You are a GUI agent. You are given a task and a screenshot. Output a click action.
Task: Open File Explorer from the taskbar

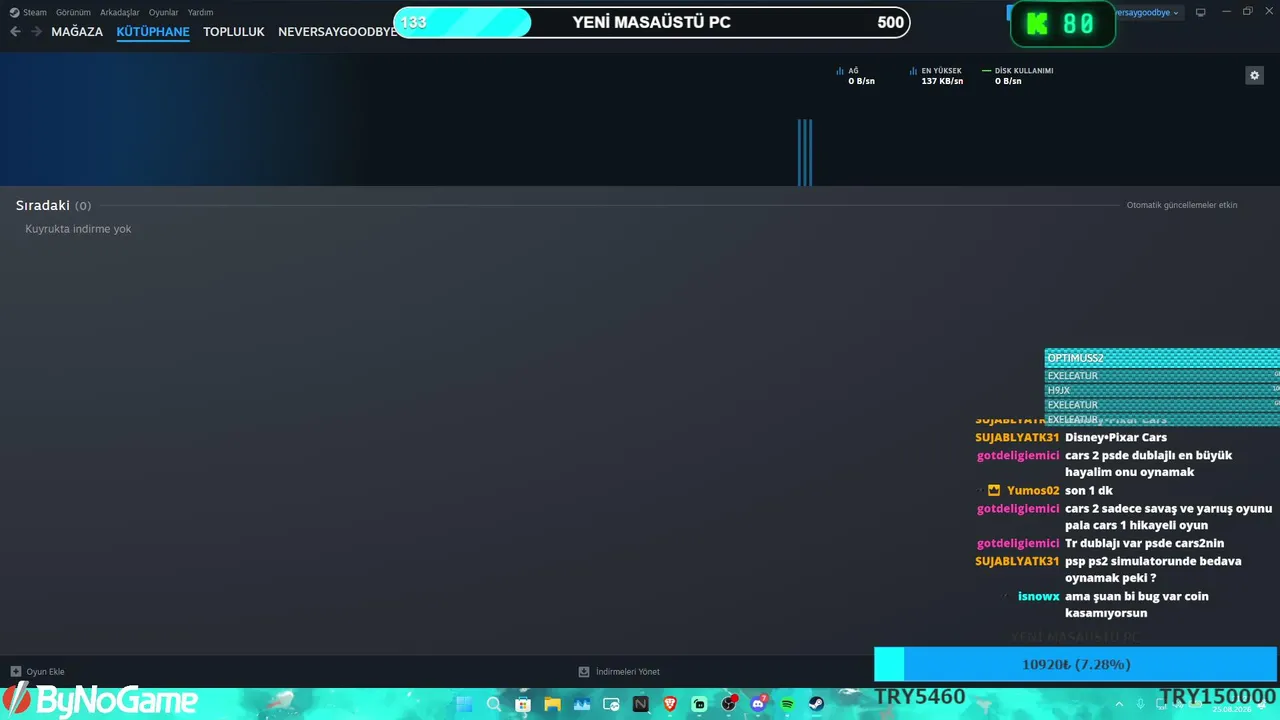[552, 704]
